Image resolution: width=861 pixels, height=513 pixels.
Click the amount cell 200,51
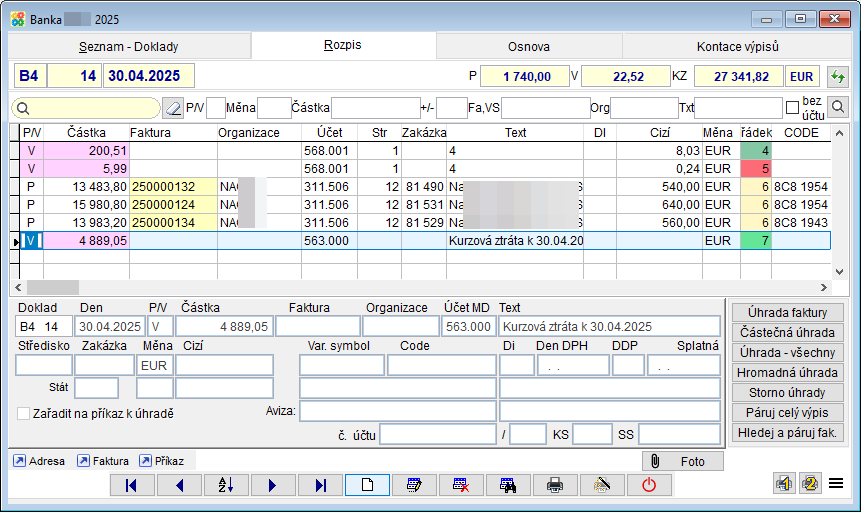[x=86, y=150]
